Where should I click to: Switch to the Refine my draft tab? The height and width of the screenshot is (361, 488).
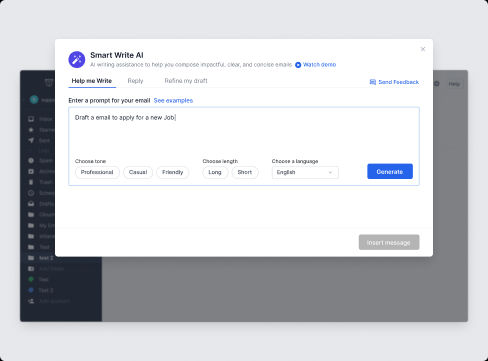tap(186, 81)
